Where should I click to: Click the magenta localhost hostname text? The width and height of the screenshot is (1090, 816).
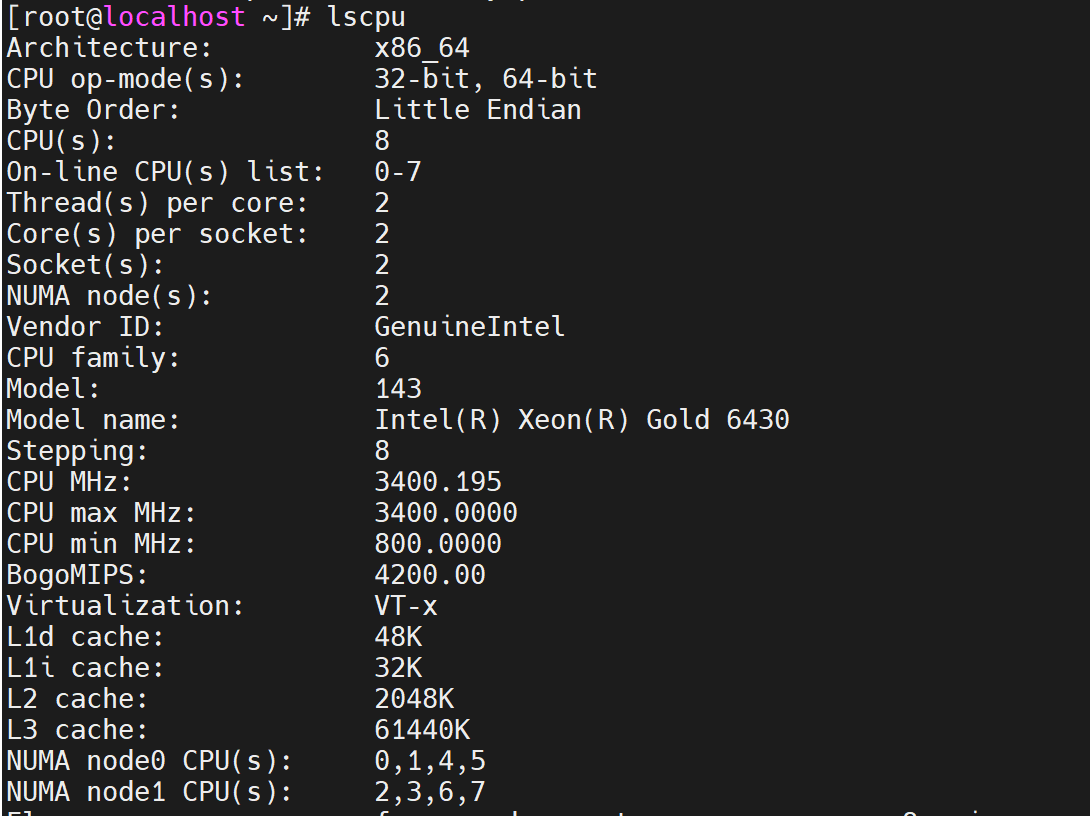click(174, 17)
